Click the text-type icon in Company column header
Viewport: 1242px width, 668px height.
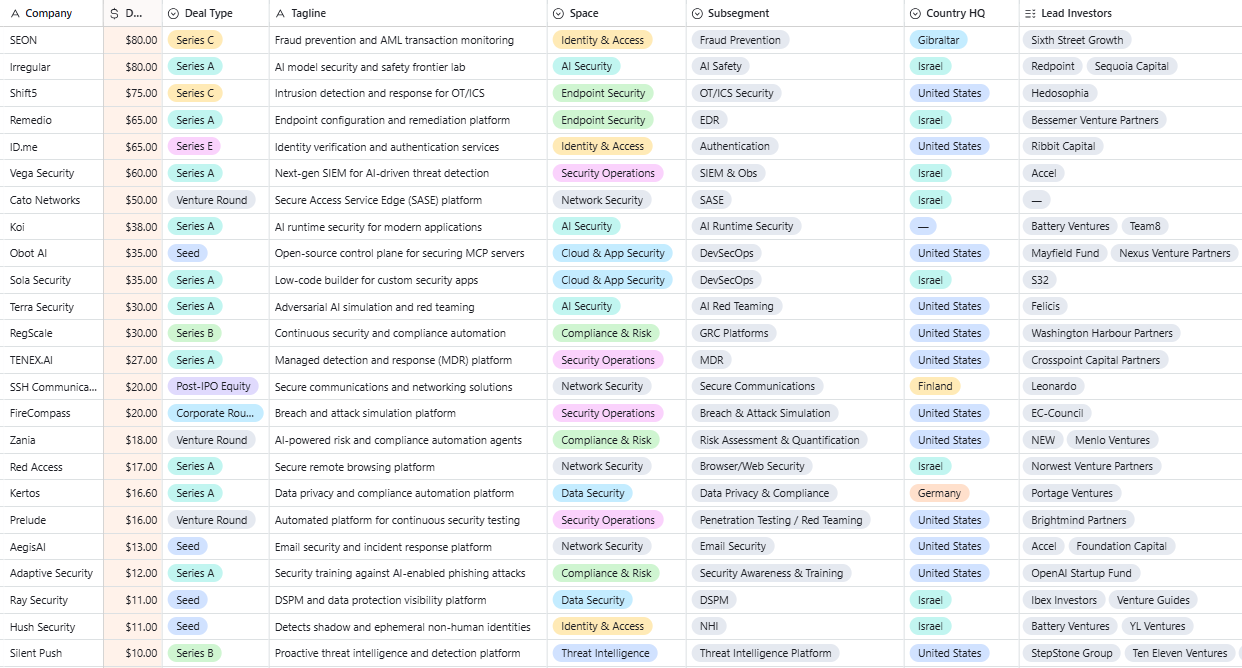point(15,13)
